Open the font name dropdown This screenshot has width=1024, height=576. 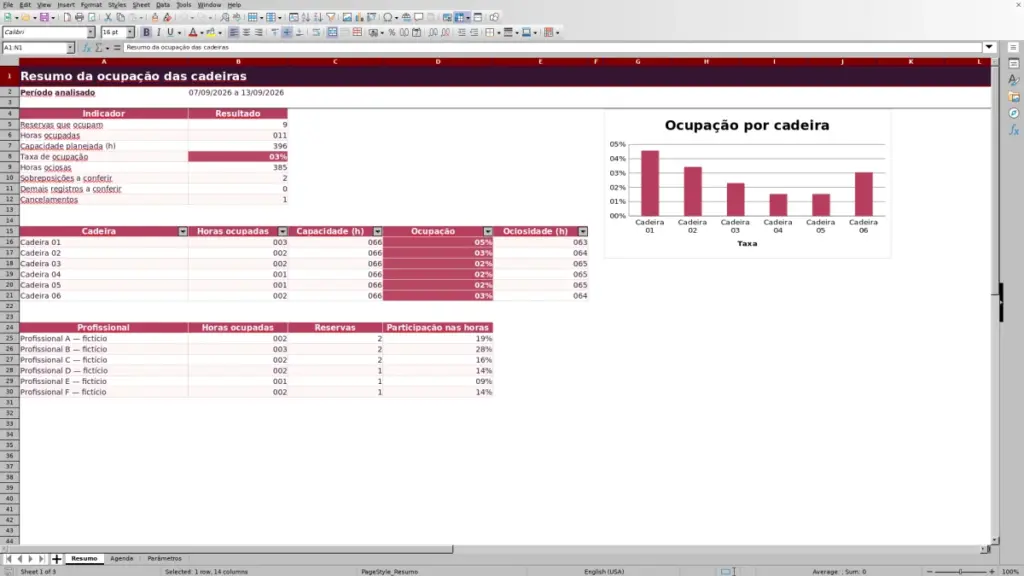91,32
